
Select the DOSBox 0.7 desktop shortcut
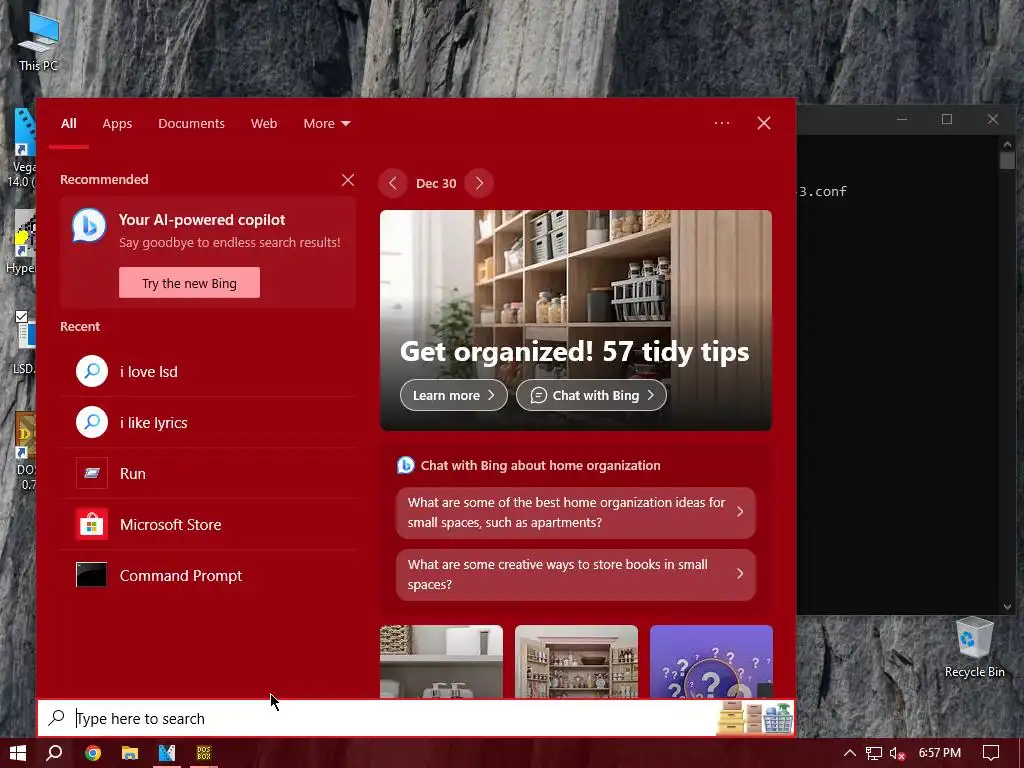pyautogui.click(x=25, y=451)
